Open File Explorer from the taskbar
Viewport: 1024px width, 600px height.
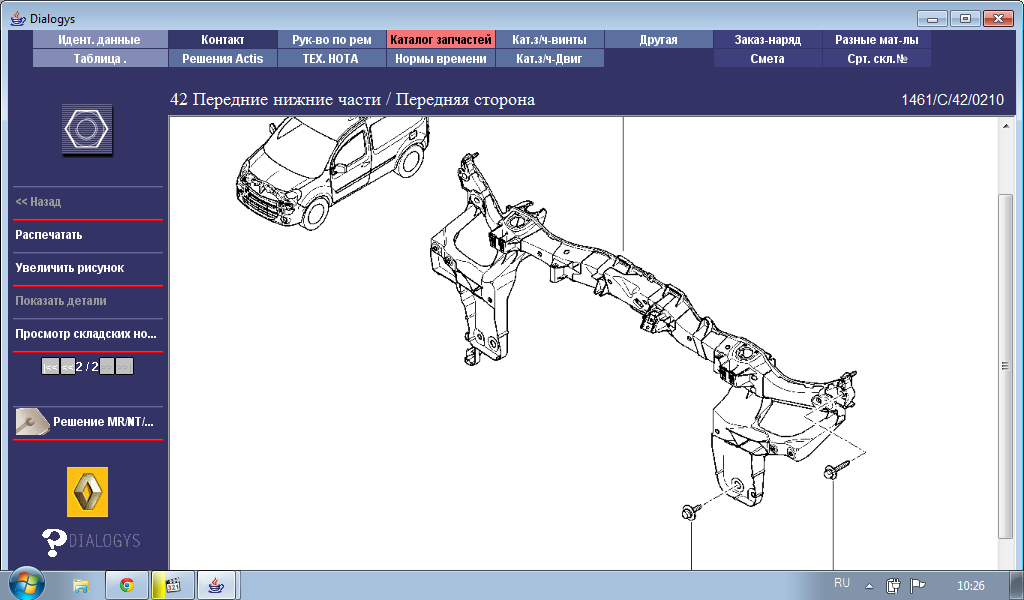click(x=80, y=585)
